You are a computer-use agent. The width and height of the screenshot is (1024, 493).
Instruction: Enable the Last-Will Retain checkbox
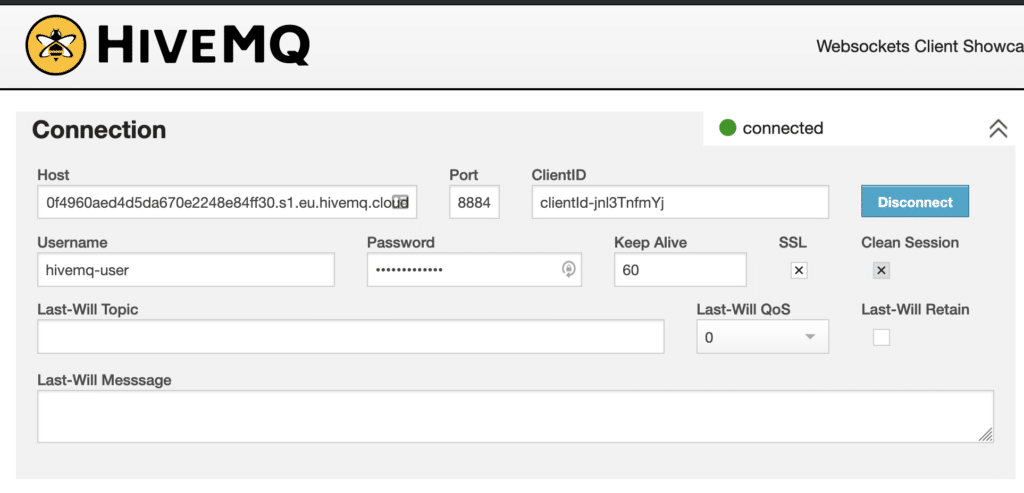coord(882,338)
